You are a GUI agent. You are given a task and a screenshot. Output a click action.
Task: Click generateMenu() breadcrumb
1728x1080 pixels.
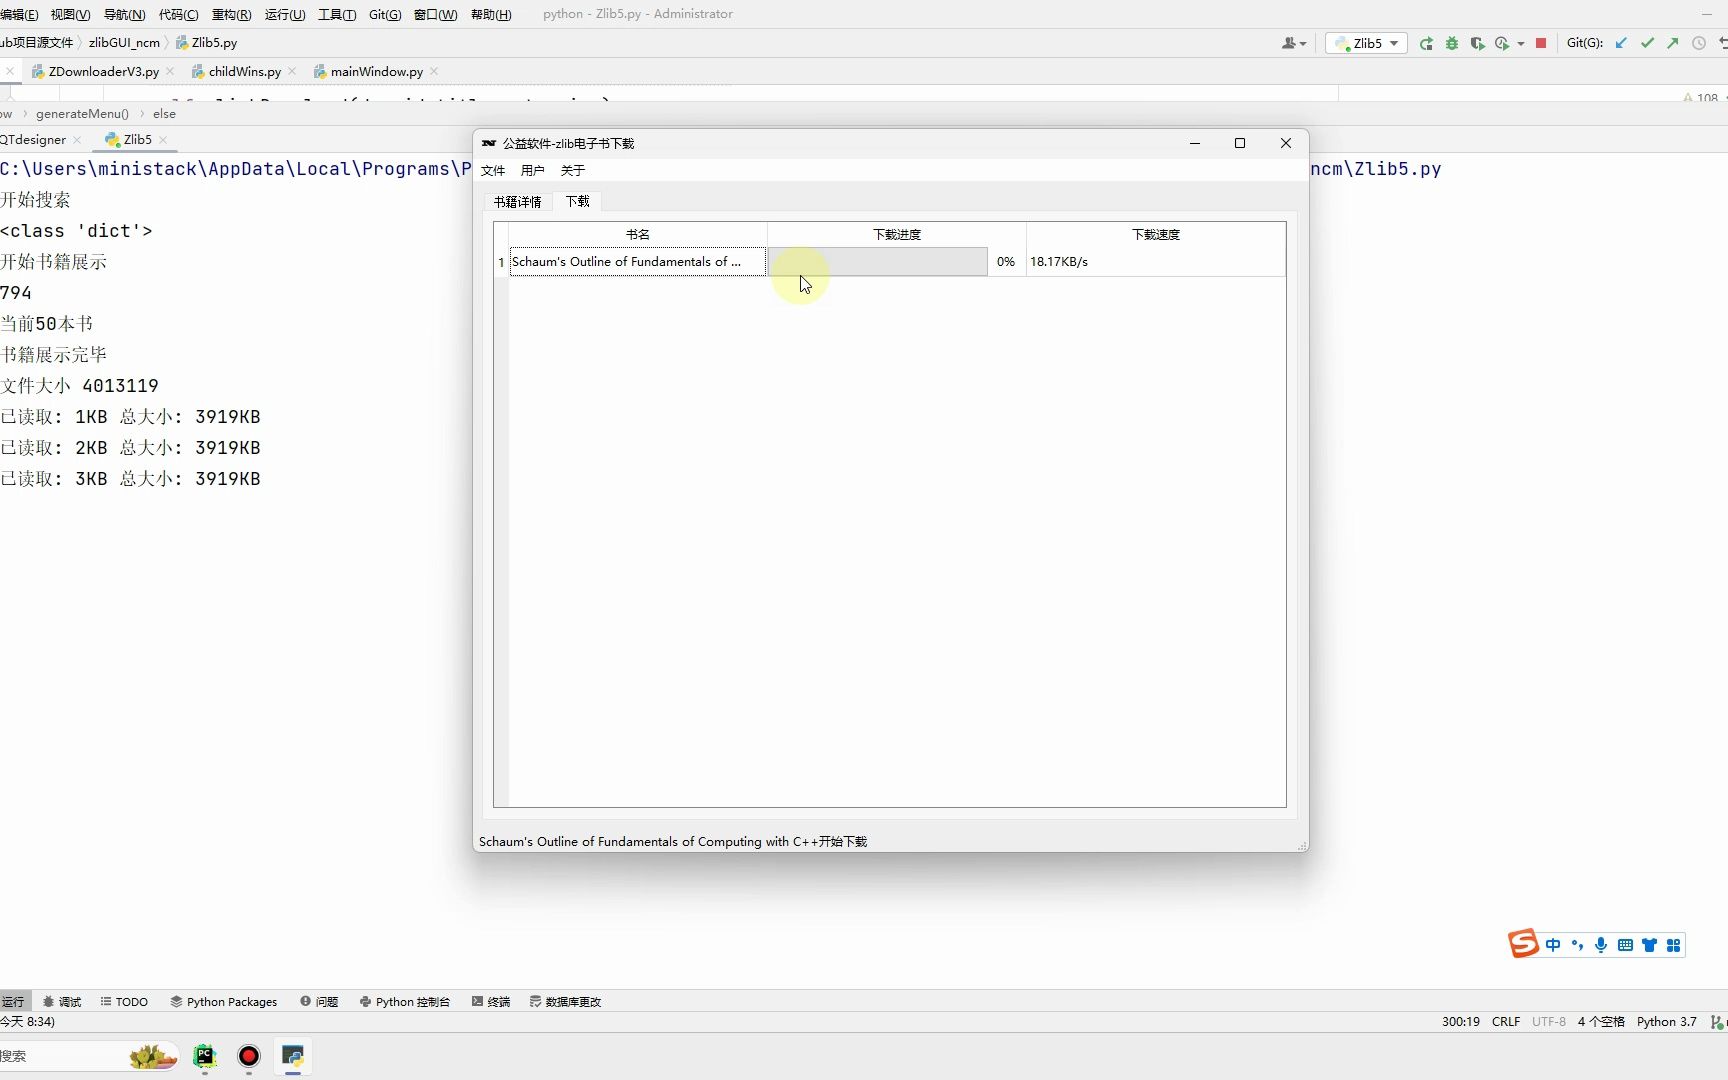82,114
